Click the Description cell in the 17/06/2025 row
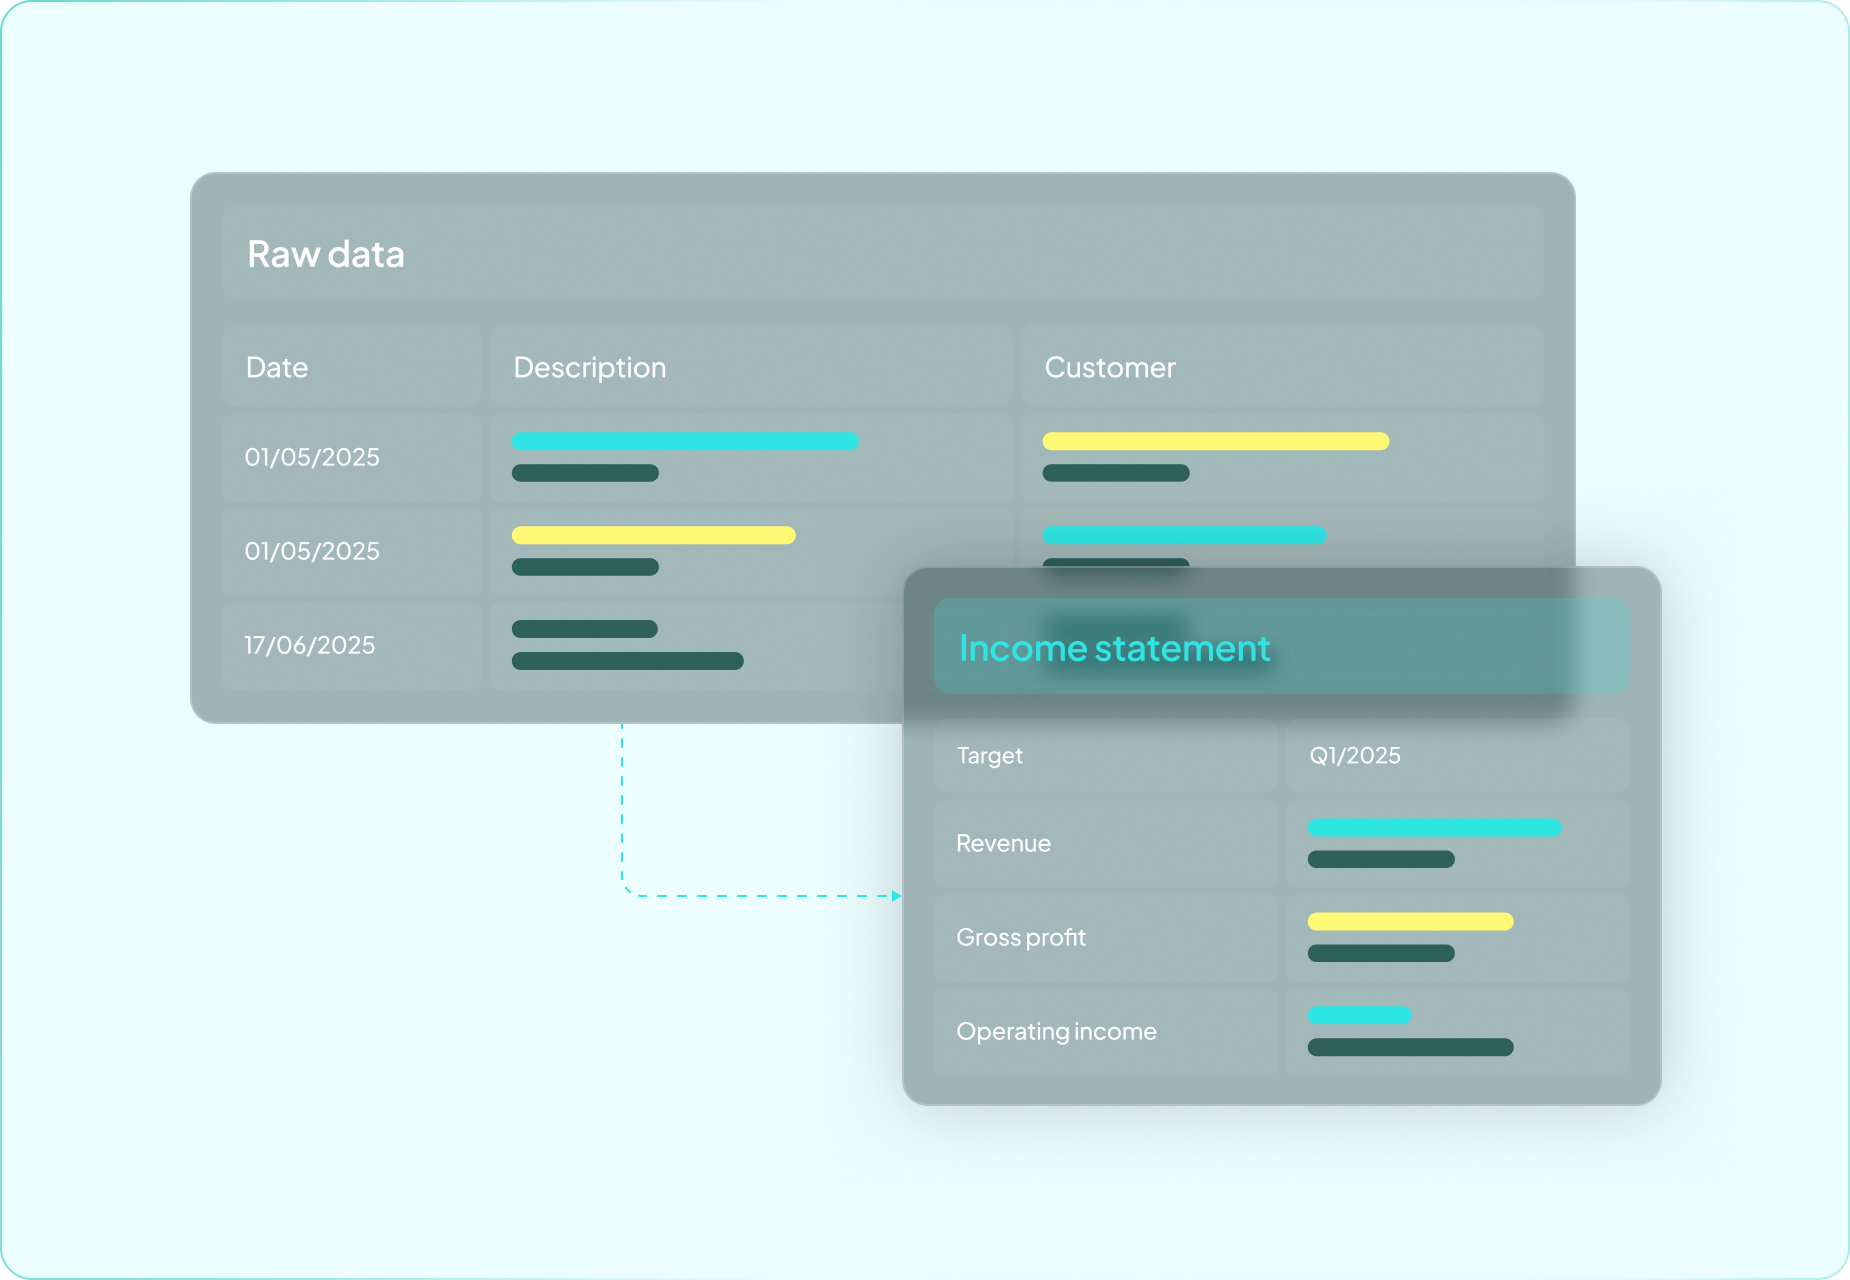Viewport: 1850px width, 1280px height. point(696,645)
